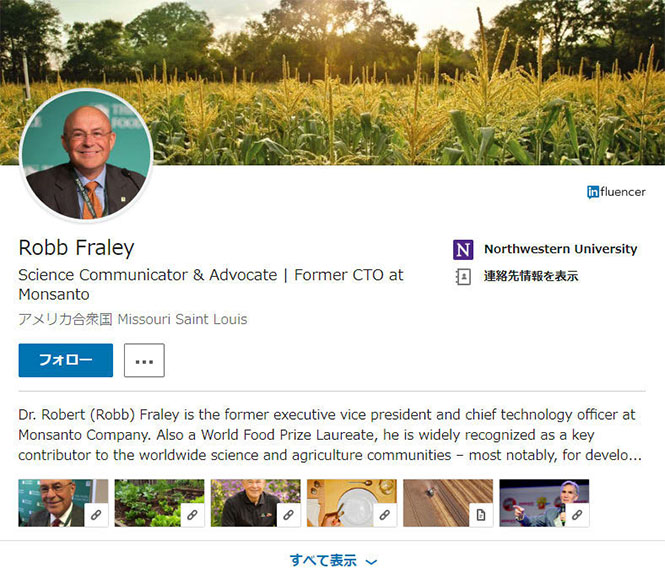Viewport: 665px width, 579px height.
Task: Open link icon on first media thumbnail
Action: [x=96, y=515]
